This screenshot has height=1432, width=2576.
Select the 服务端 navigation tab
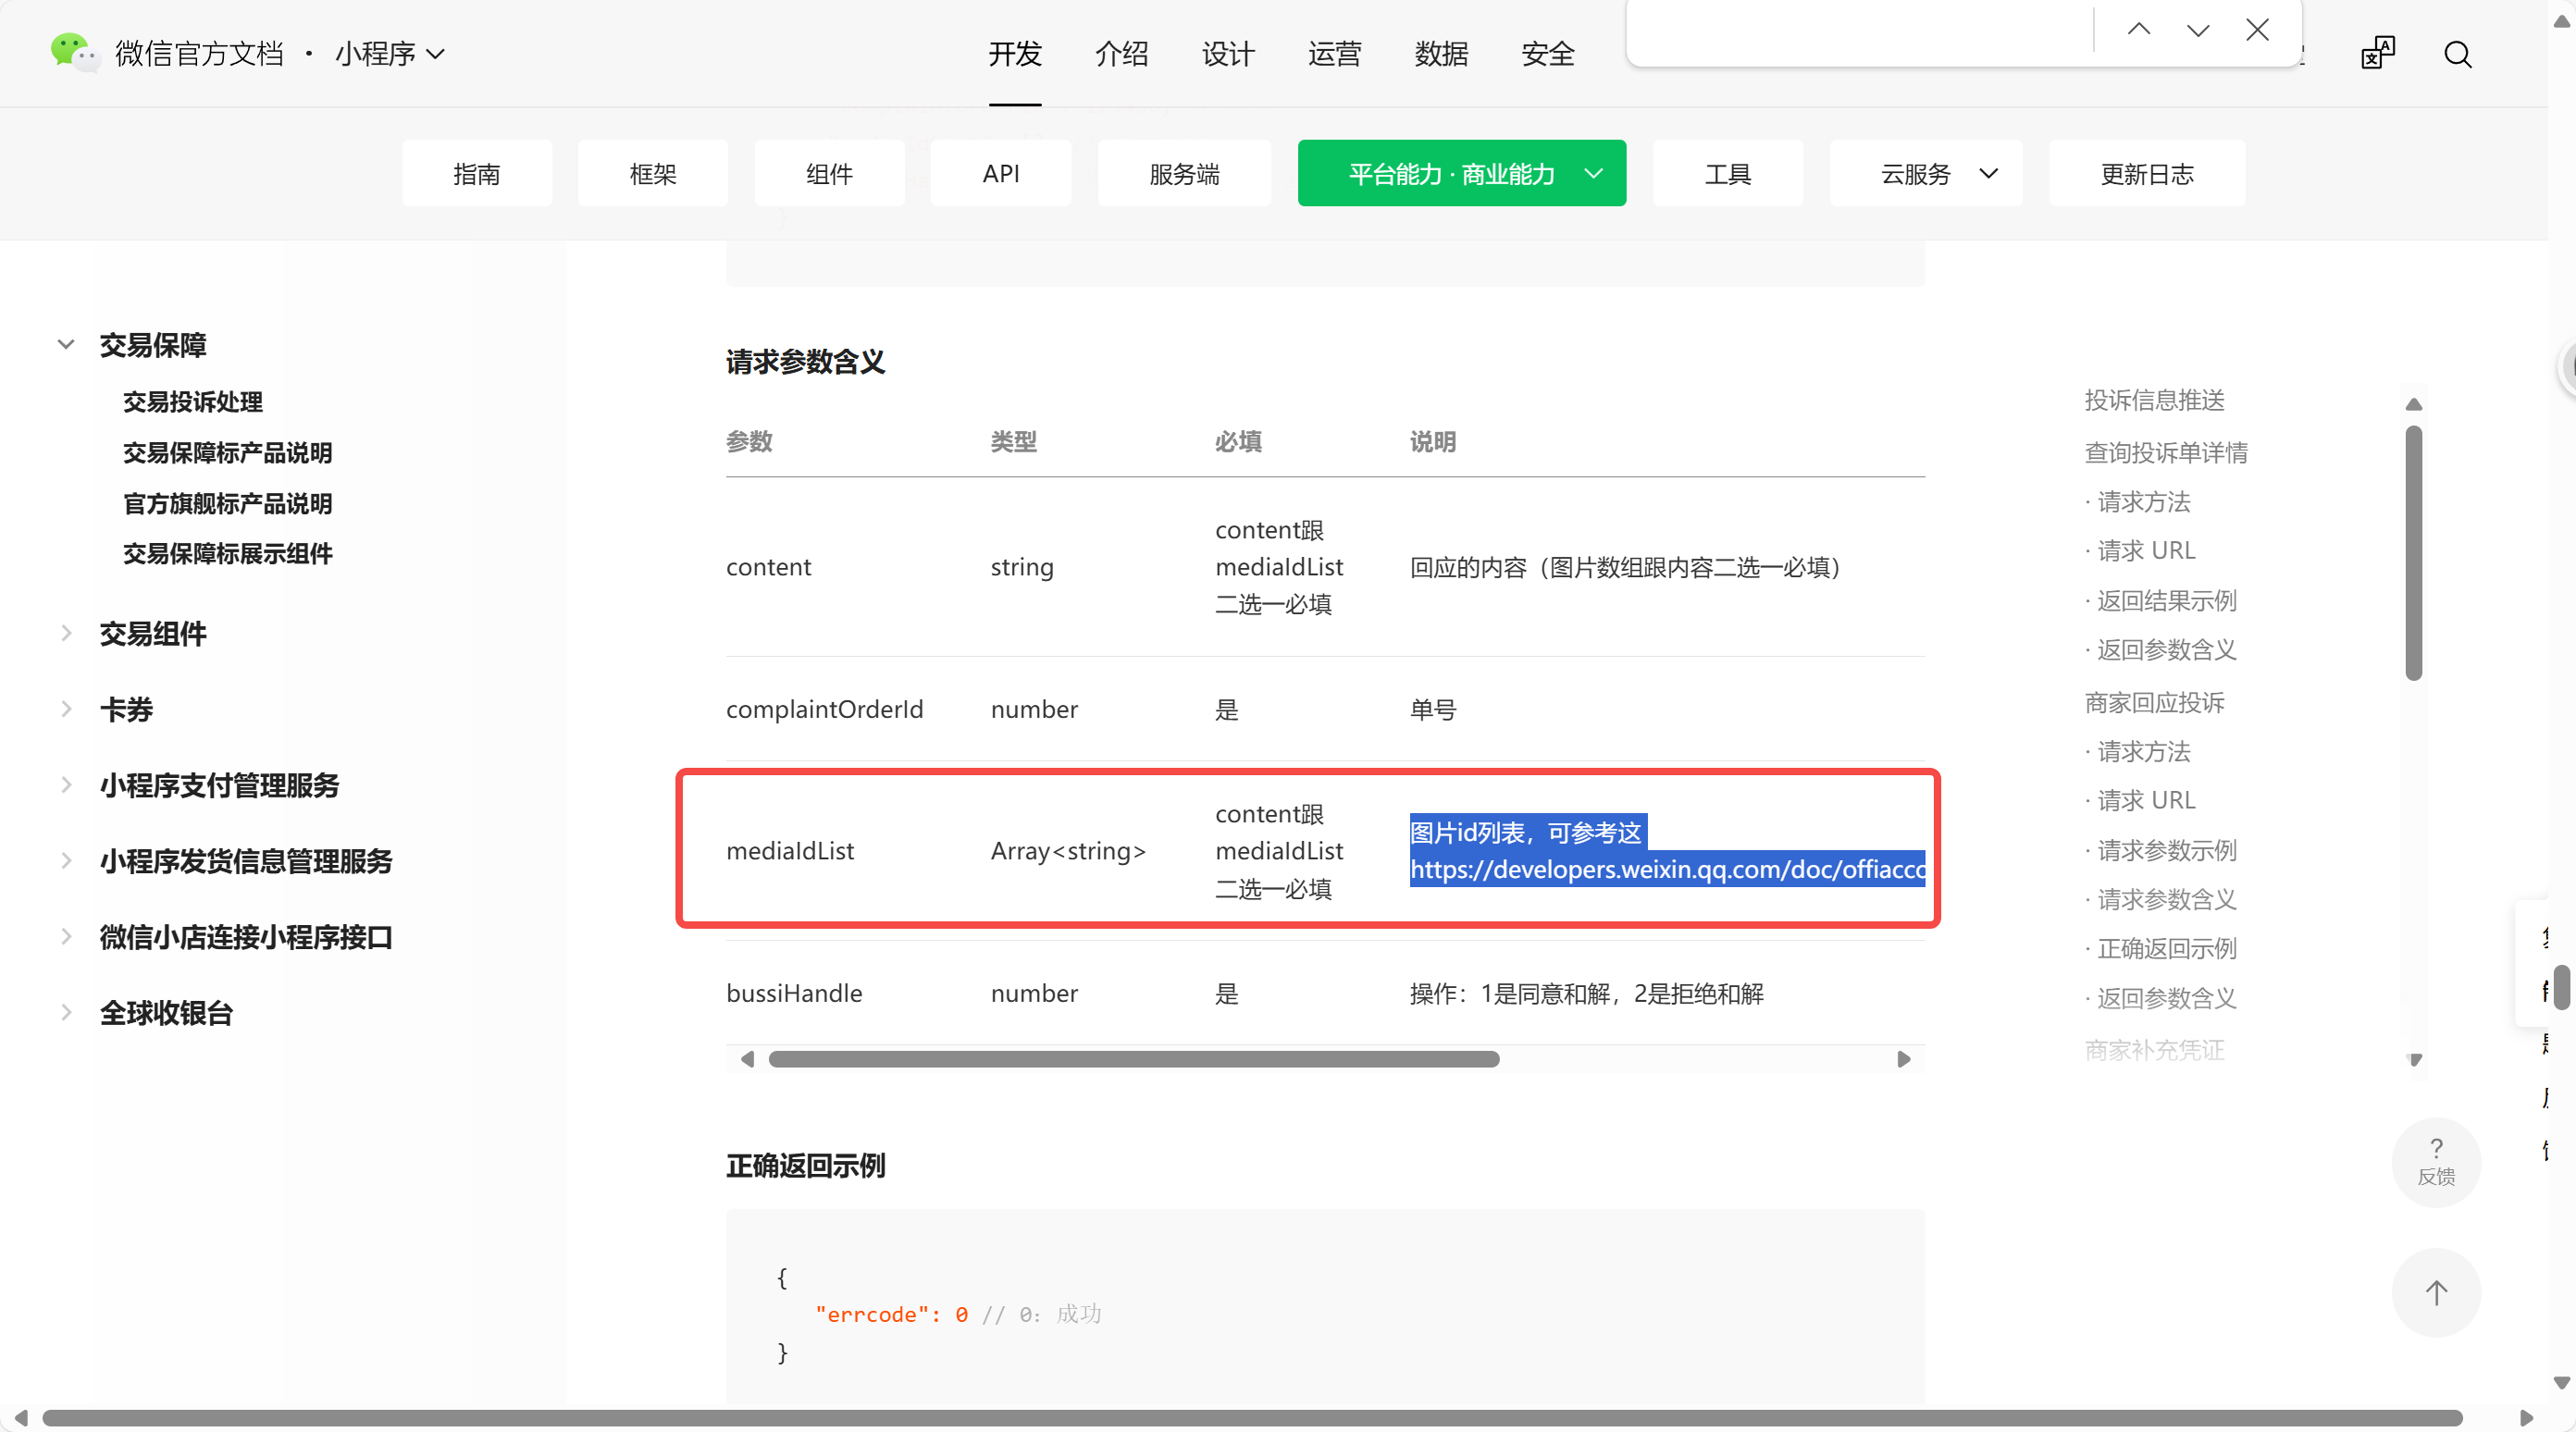(x=1183, y=174)
